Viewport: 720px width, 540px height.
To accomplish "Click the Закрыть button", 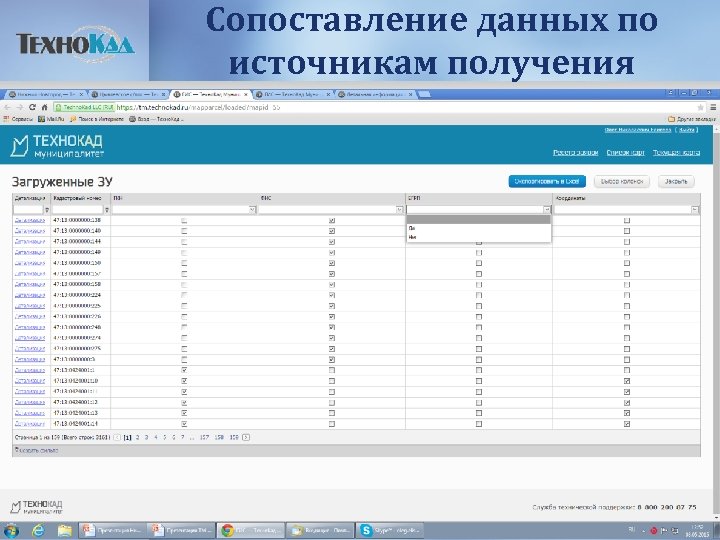I will (676, 181).
